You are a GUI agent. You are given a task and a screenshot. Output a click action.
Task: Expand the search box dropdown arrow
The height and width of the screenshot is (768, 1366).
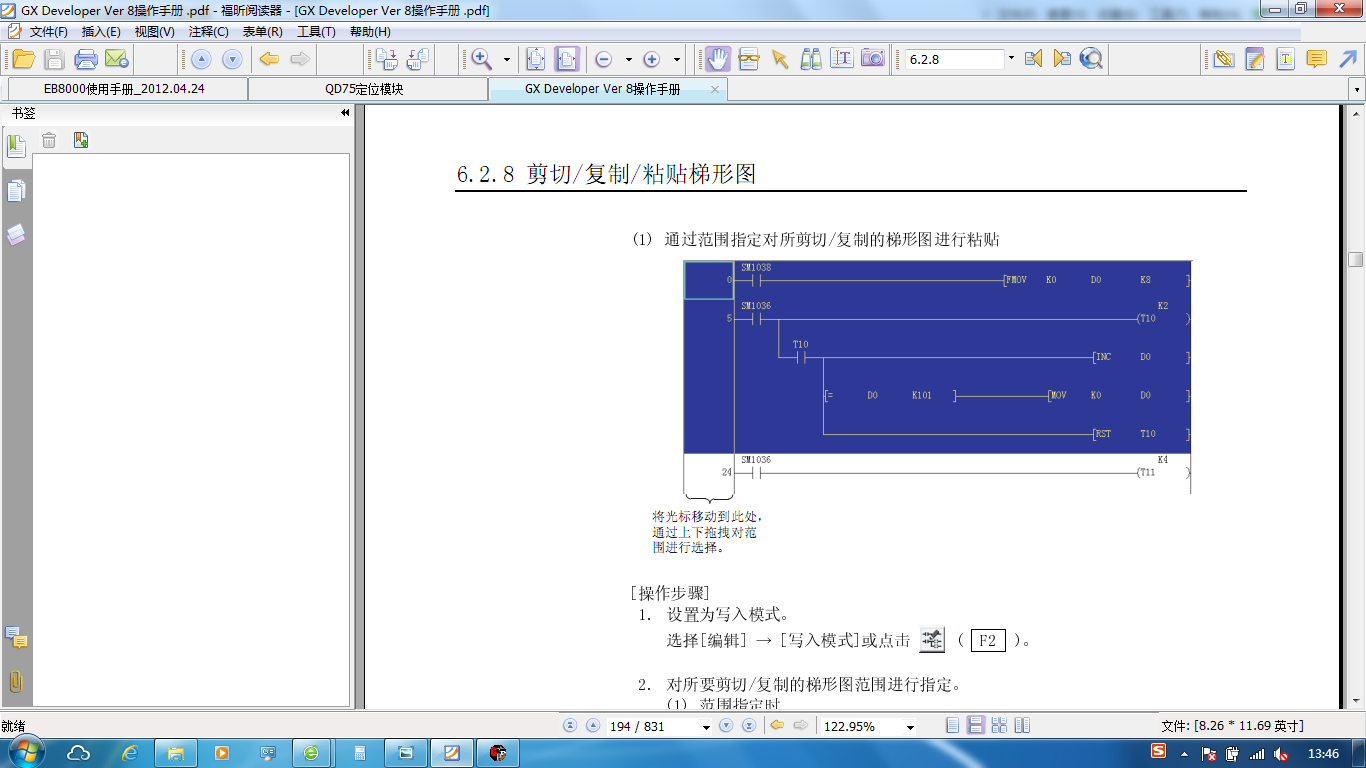(1011, 59)
